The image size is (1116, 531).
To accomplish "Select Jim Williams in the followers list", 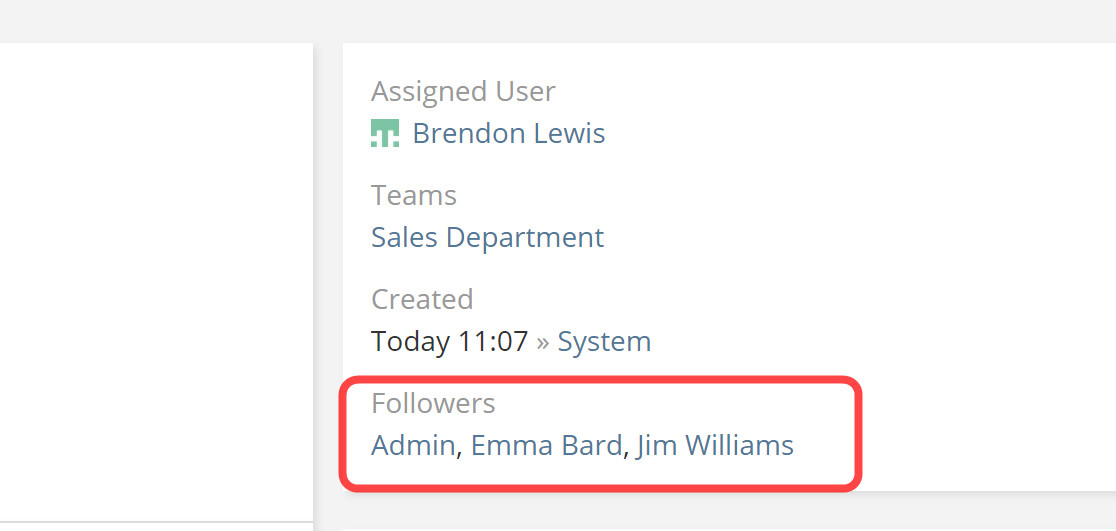I will [x=714, y=445].
